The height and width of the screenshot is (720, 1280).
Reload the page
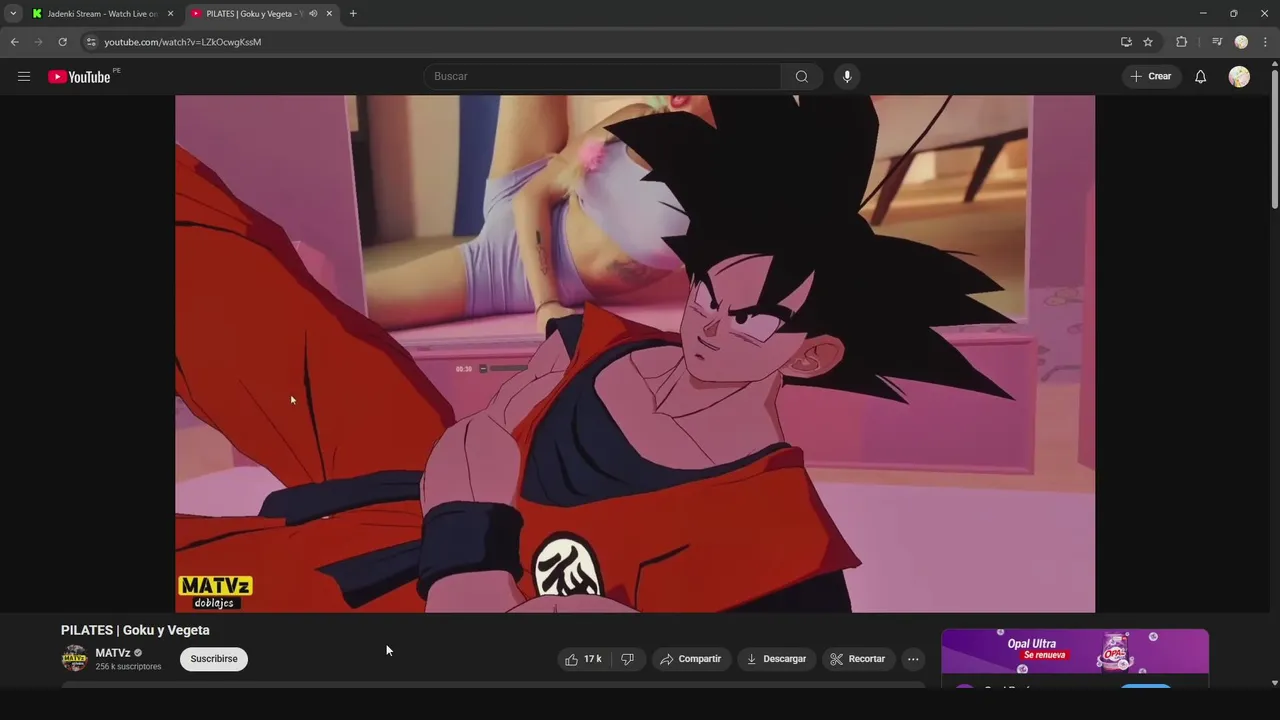tap(62, 42)
